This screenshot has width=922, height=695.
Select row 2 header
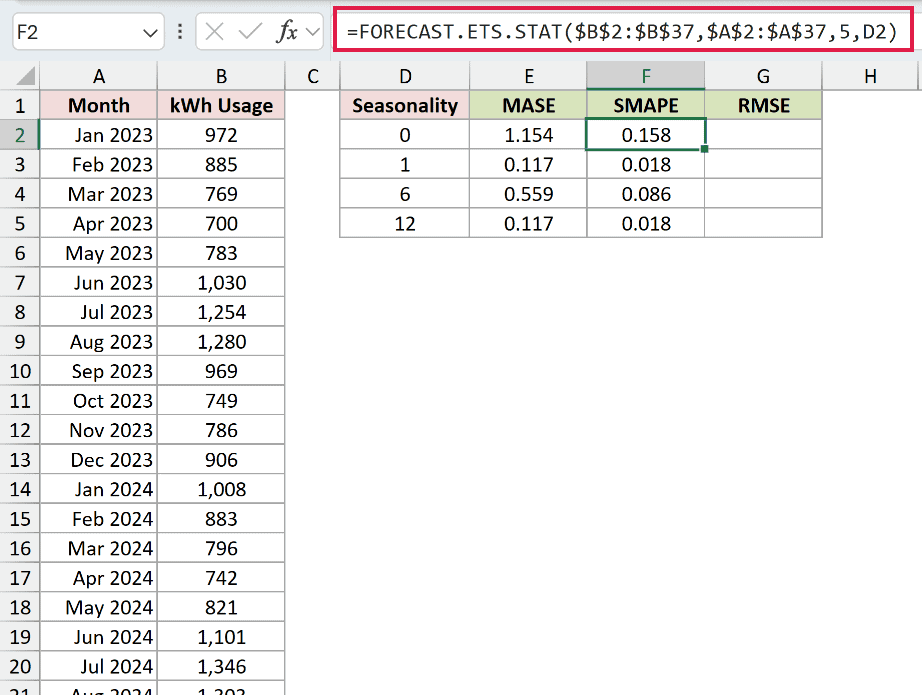(x=19, y=135)
